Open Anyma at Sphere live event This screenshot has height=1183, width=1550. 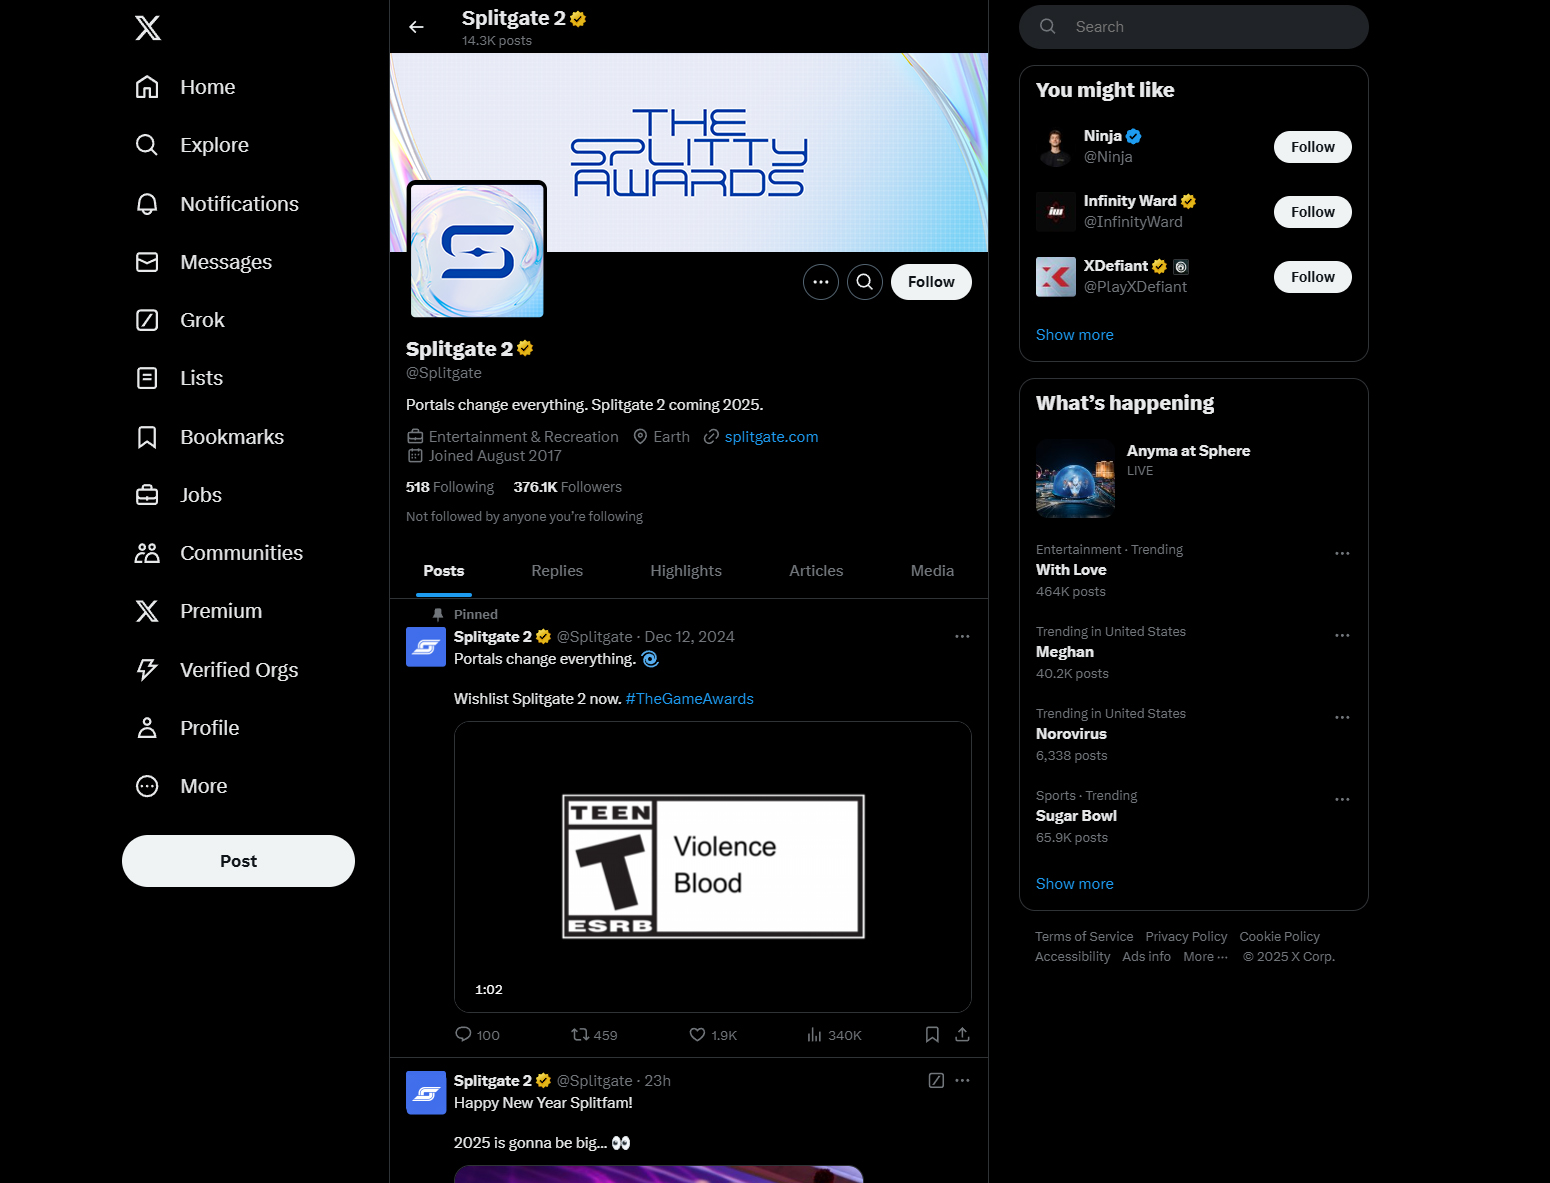click(x=1194, y=478)
